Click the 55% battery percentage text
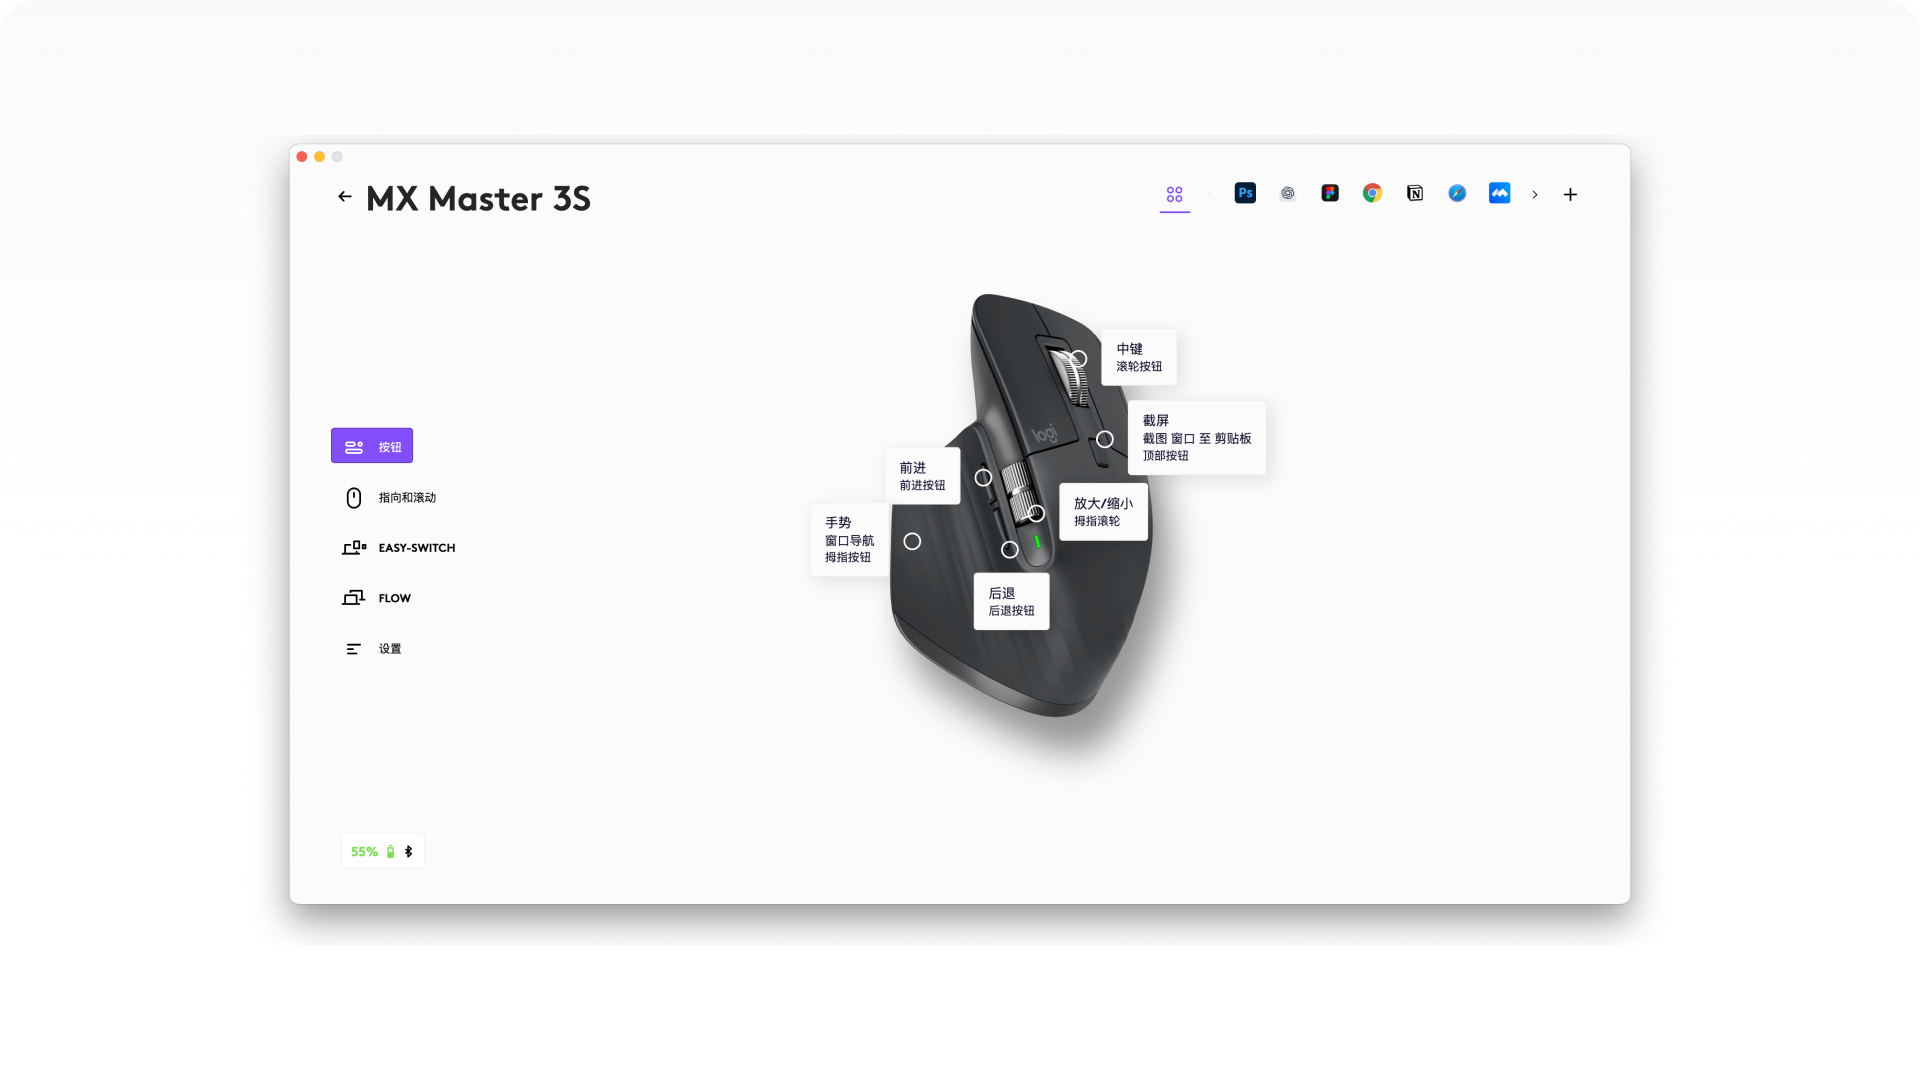The height and width of the screenshot is (1080, 1920). (x=364, y=852)
